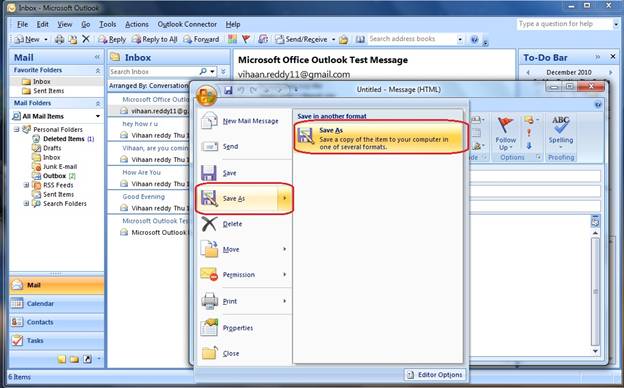Expand the Permission submenu in Office menu
This screenshot has width=624, height=388.
point(285,275)
